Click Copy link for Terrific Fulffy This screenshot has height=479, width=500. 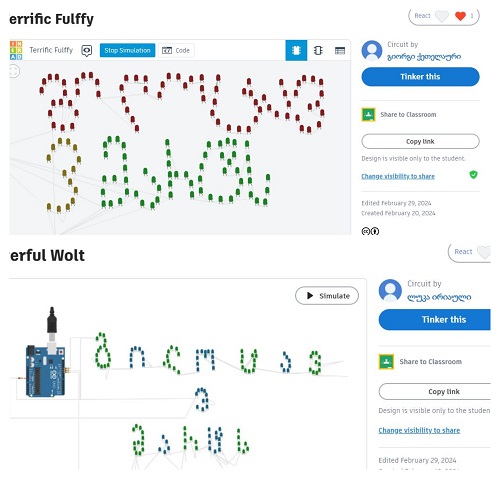pos(420,141)
